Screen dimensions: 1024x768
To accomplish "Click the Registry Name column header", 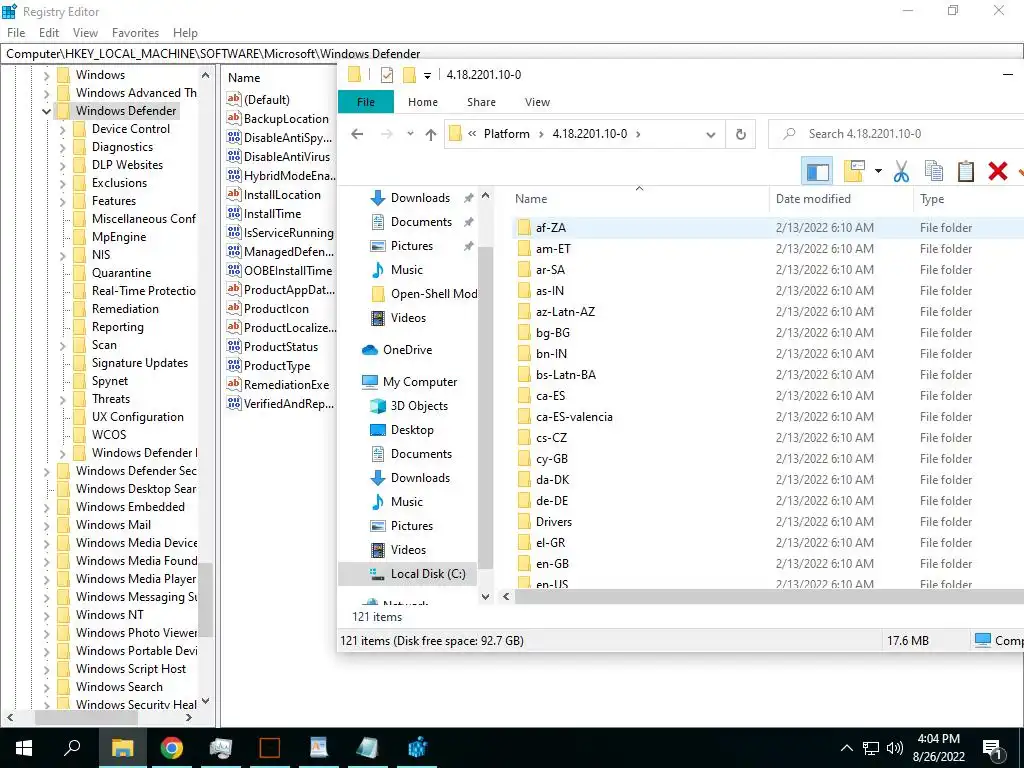I will pyautogui.click(x=280, y=78).
